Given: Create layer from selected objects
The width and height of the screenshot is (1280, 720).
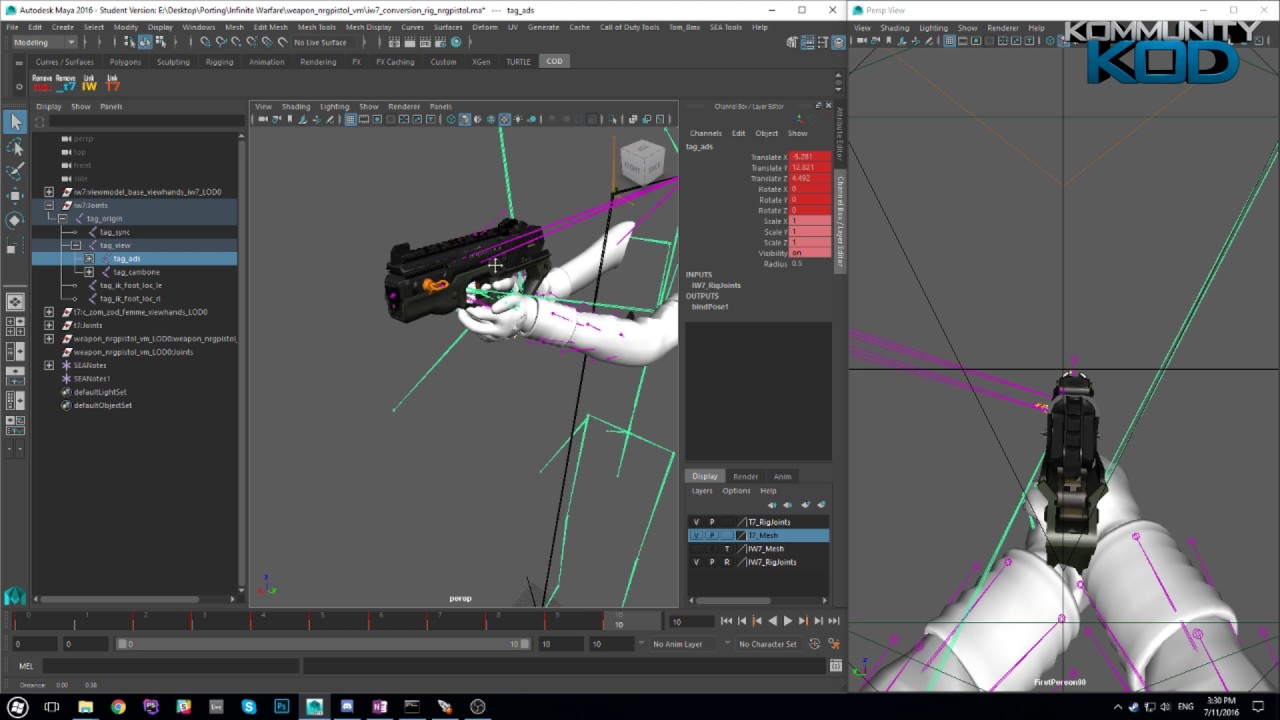Looking at the screenshot, I should click(x=821, y=505).
